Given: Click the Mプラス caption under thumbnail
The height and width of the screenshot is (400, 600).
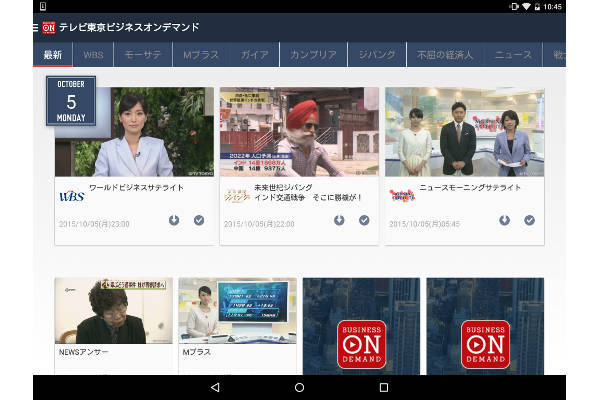Looking at the screenshot, I should point(197,352).
